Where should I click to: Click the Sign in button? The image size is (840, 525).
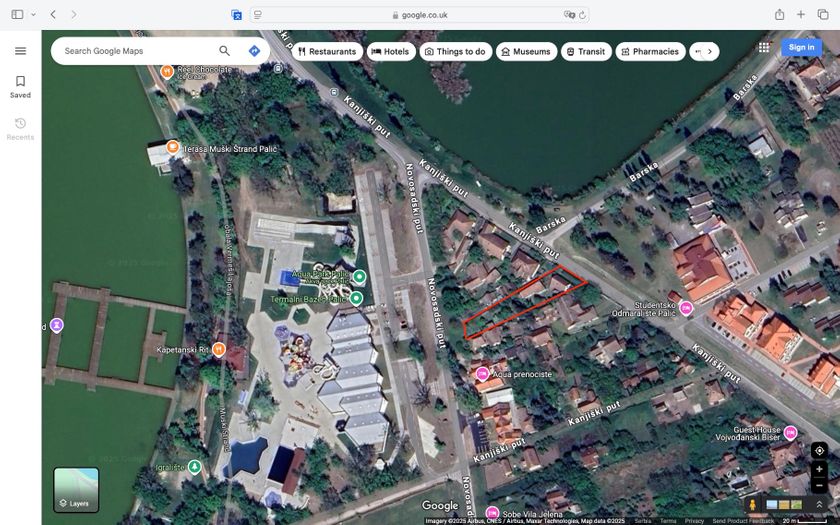(x=801, y=47)
